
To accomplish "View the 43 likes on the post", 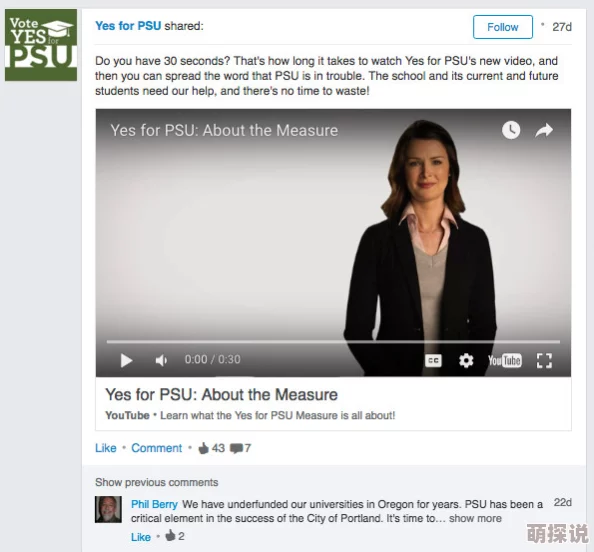I will pyautogui.click(x=212, y=448).
